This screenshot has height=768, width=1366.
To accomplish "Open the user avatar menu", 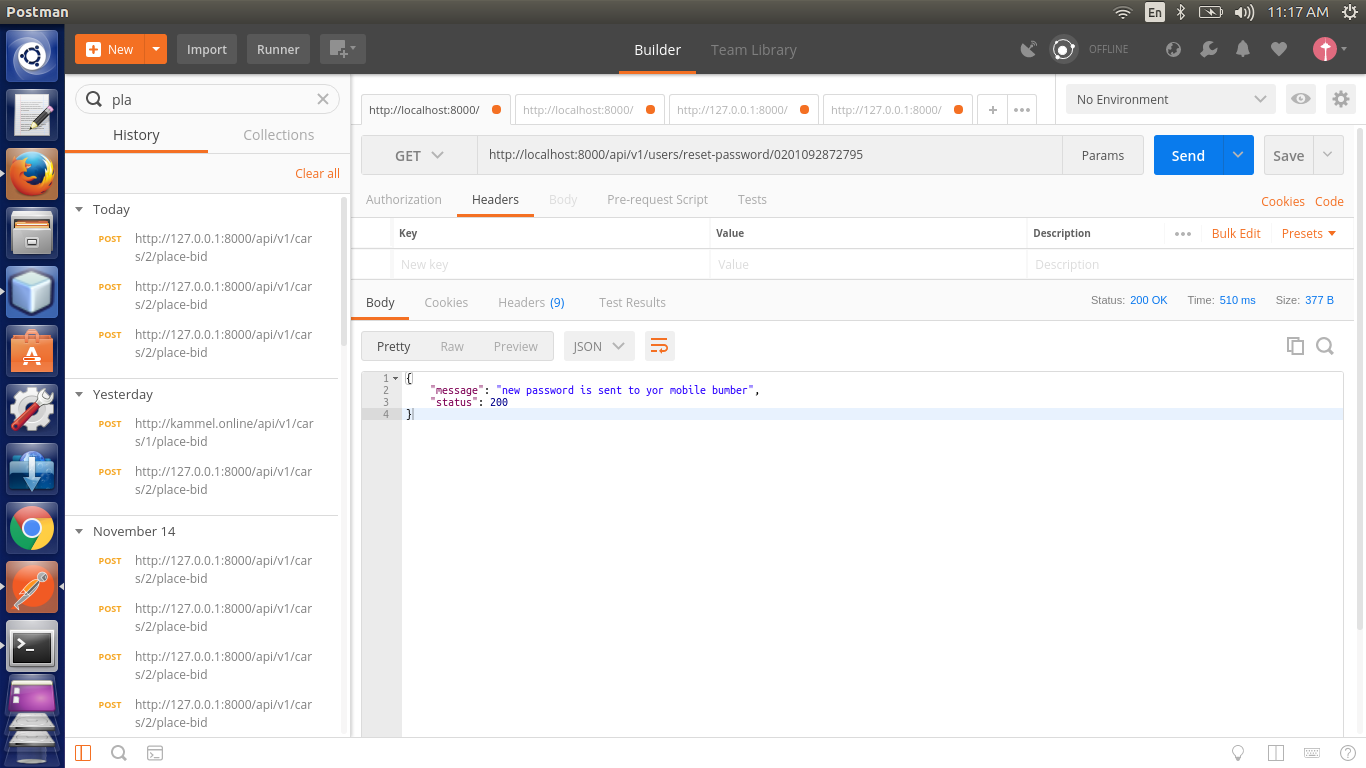I will pyautogui.click(x=1329, y=49).
